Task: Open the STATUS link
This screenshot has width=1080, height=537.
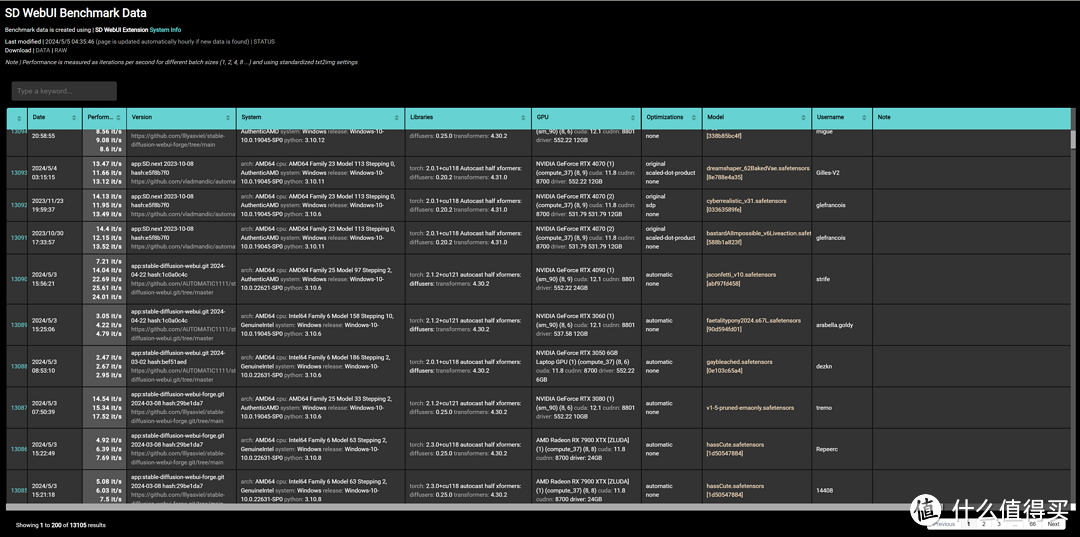Action: (264, 41)
